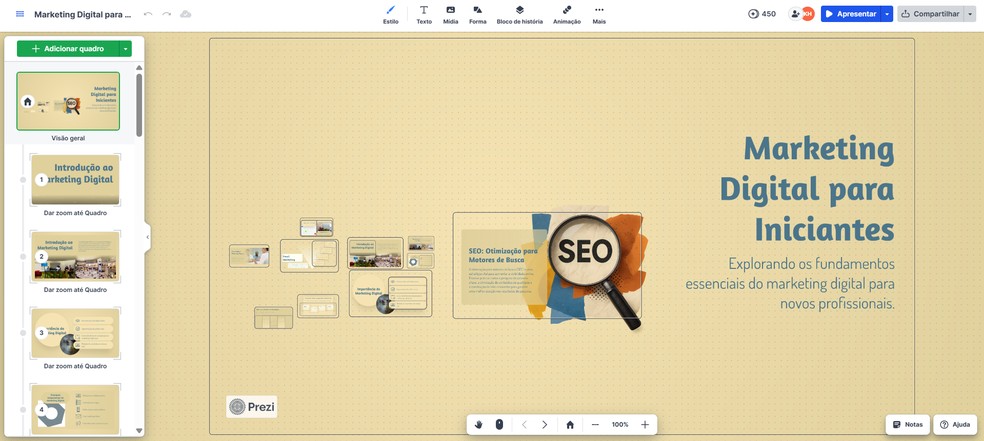The width and height of the screenshot is (984, 441).
Task: Select the Visão geral overview thumbnail
Action: [x=68, y=101]
